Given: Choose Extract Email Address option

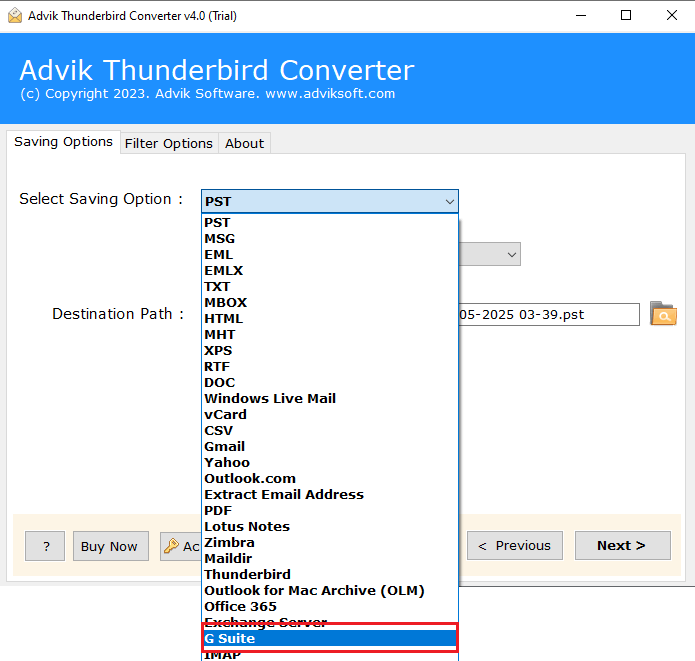Looking at the screenshot, I should (x=330, y=494).
